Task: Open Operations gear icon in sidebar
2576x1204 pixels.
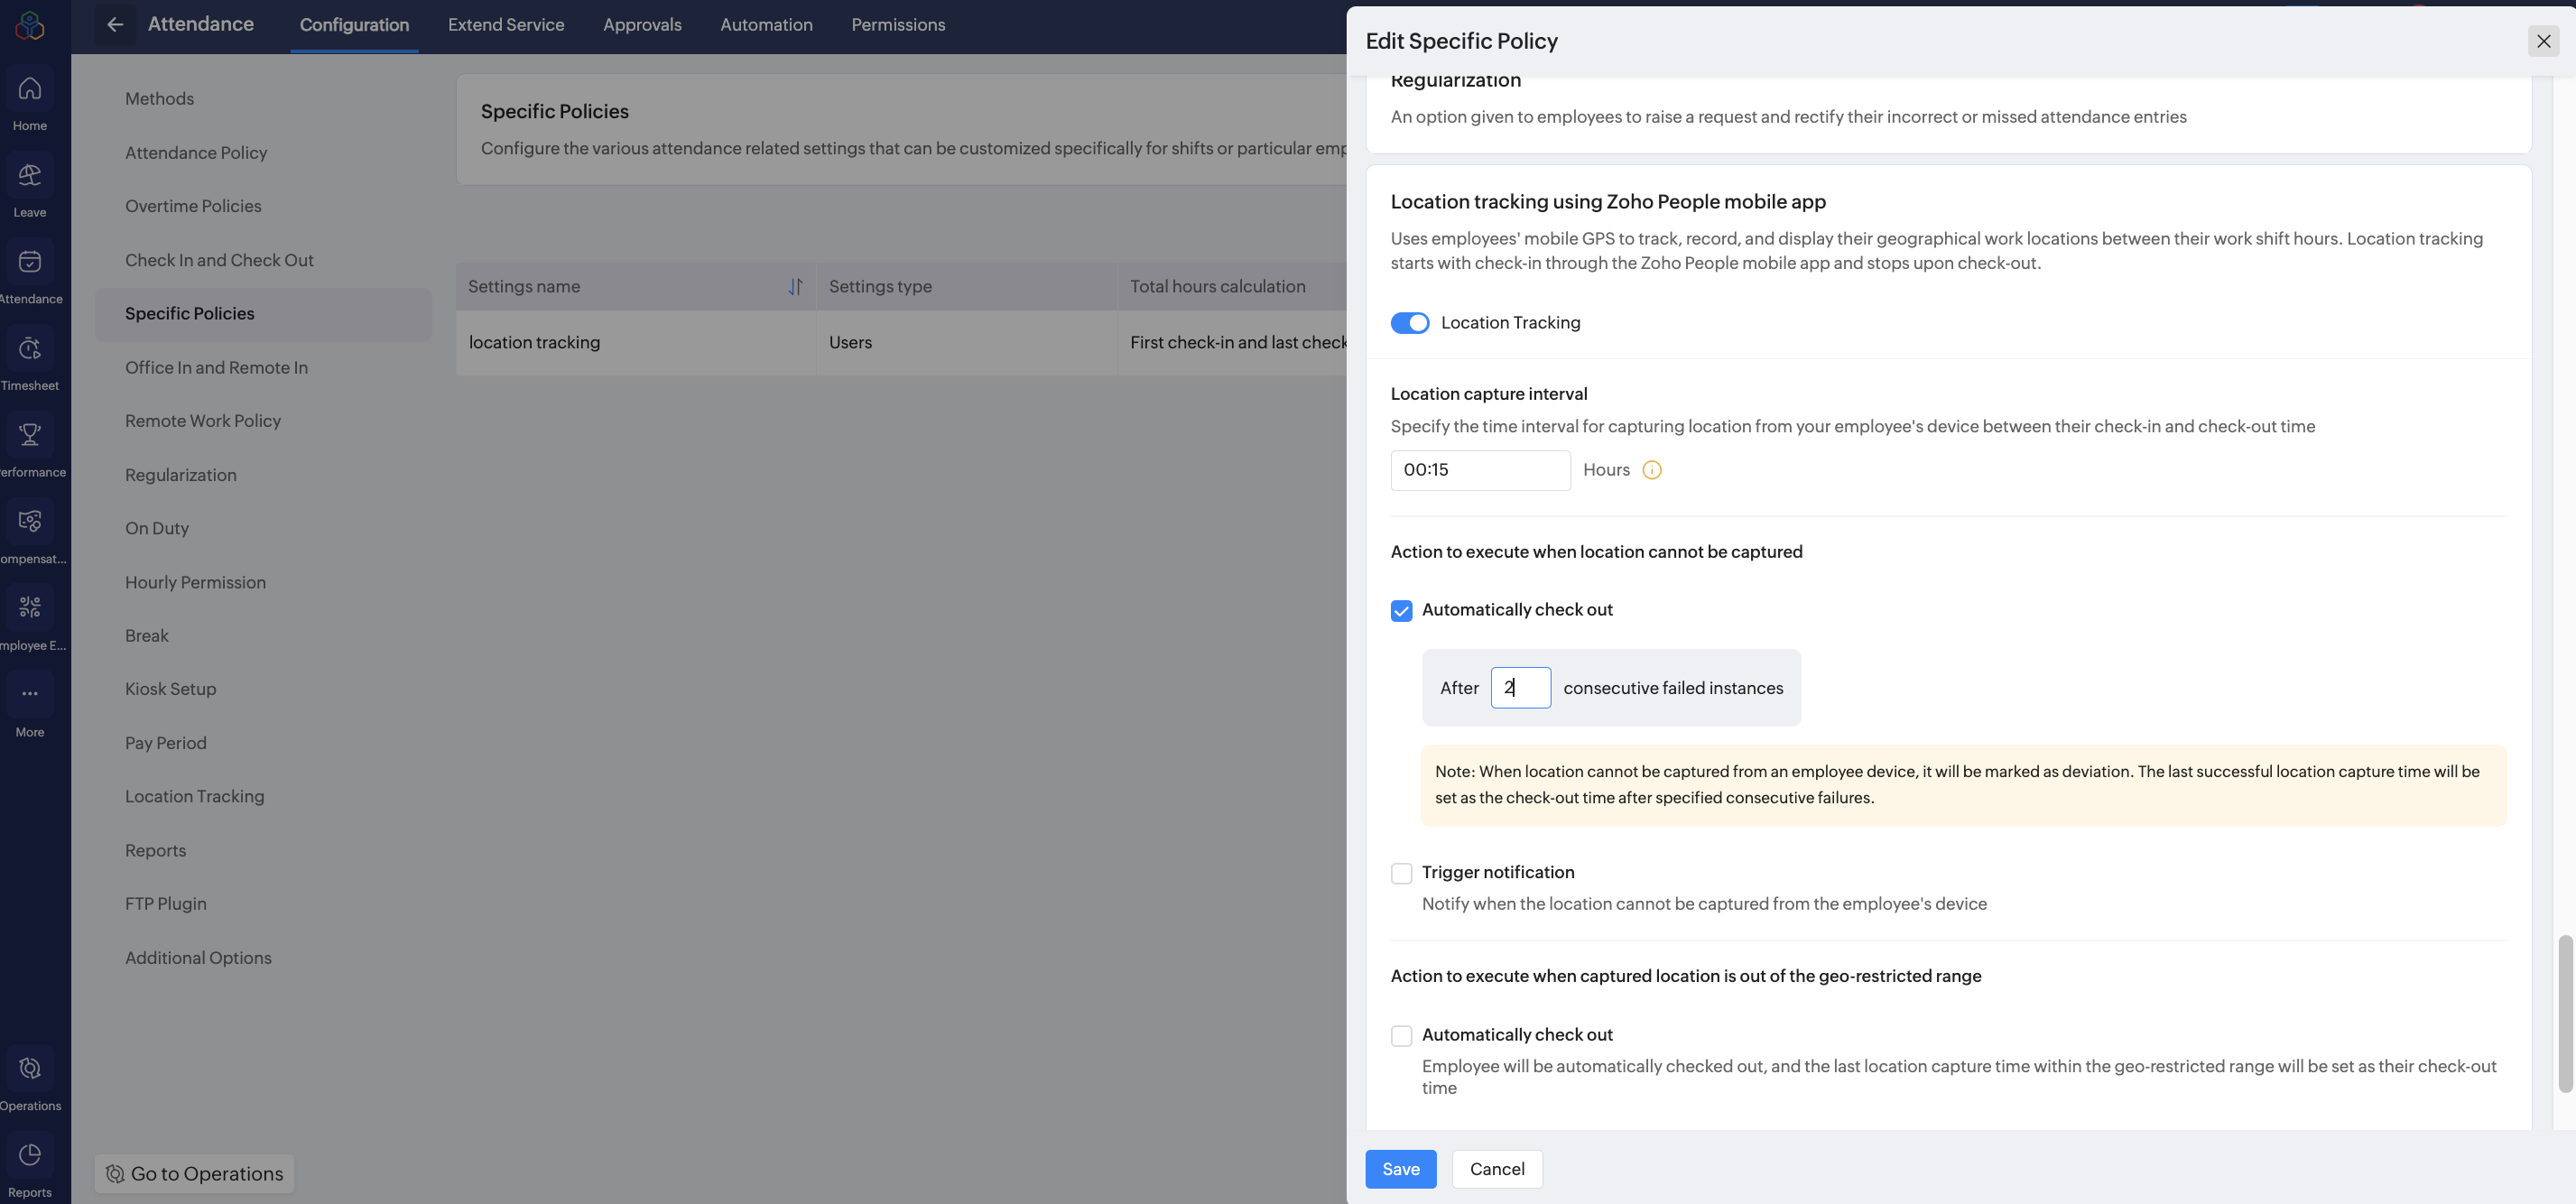Action: tap(30, 1068)
